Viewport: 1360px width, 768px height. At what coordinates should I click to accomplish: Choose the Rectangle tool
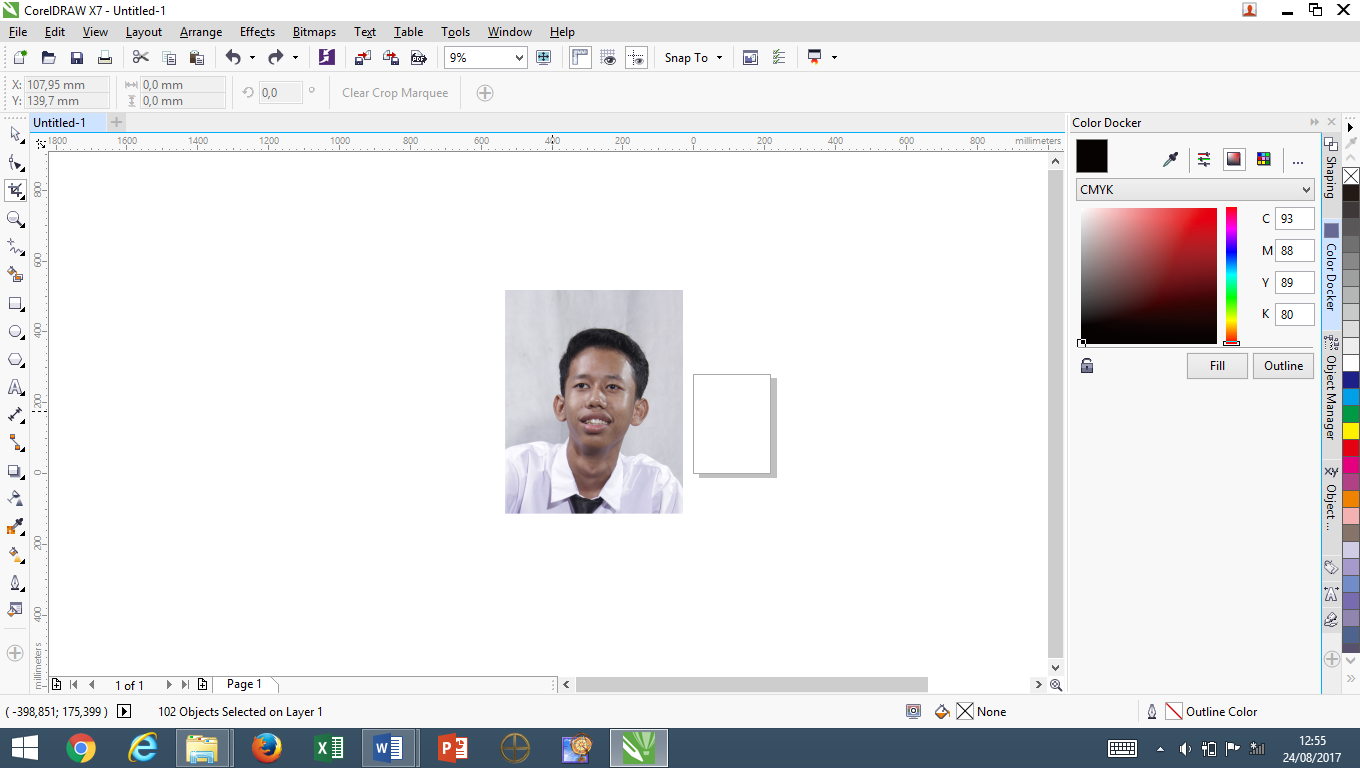15,303
